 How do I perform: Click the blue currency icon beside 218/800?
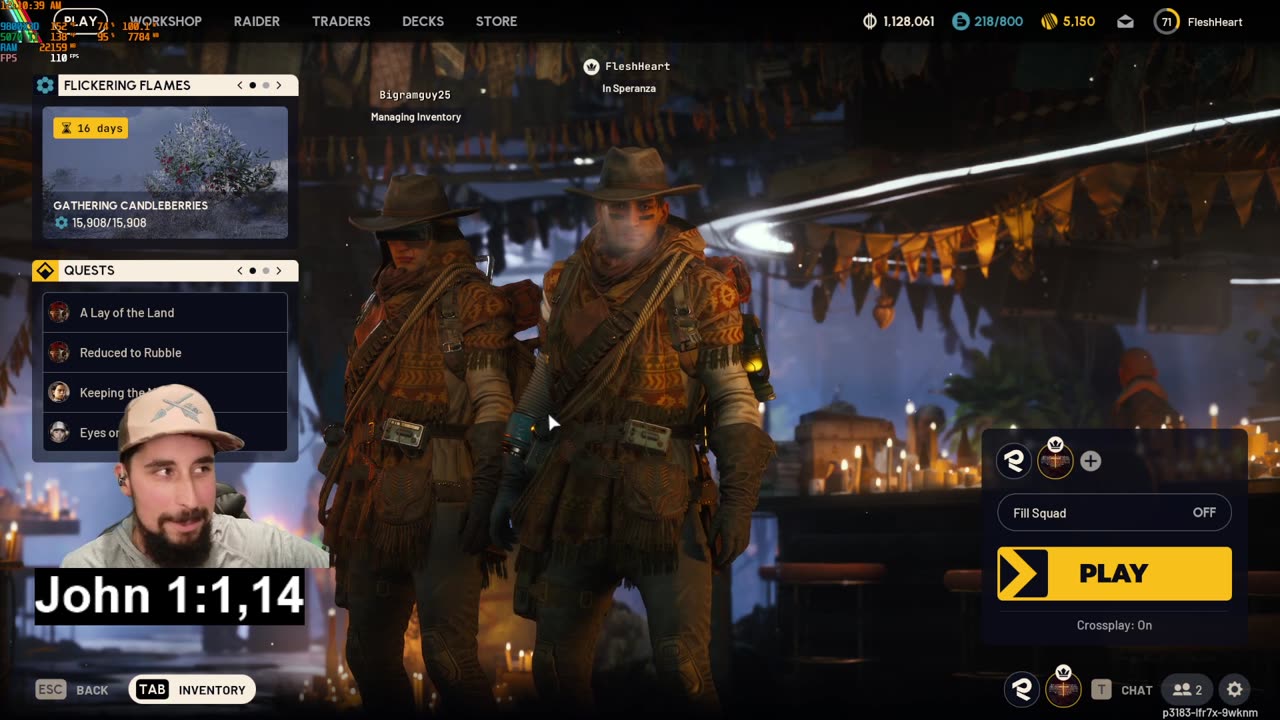(961, 21)
